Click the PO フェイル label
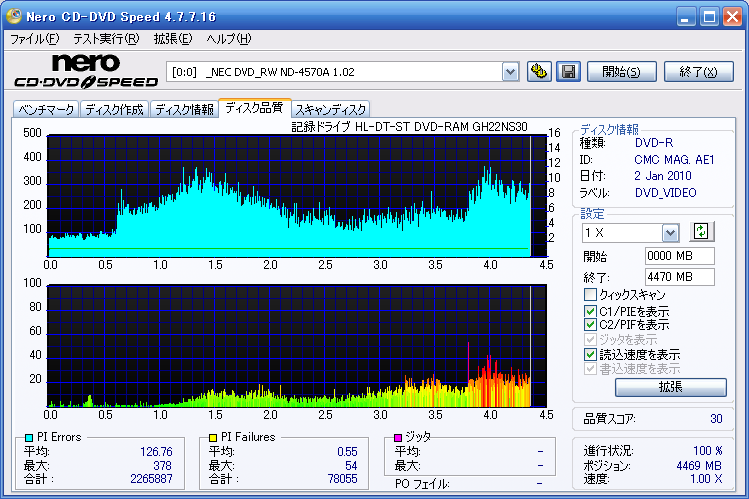 tap(422, 484)
